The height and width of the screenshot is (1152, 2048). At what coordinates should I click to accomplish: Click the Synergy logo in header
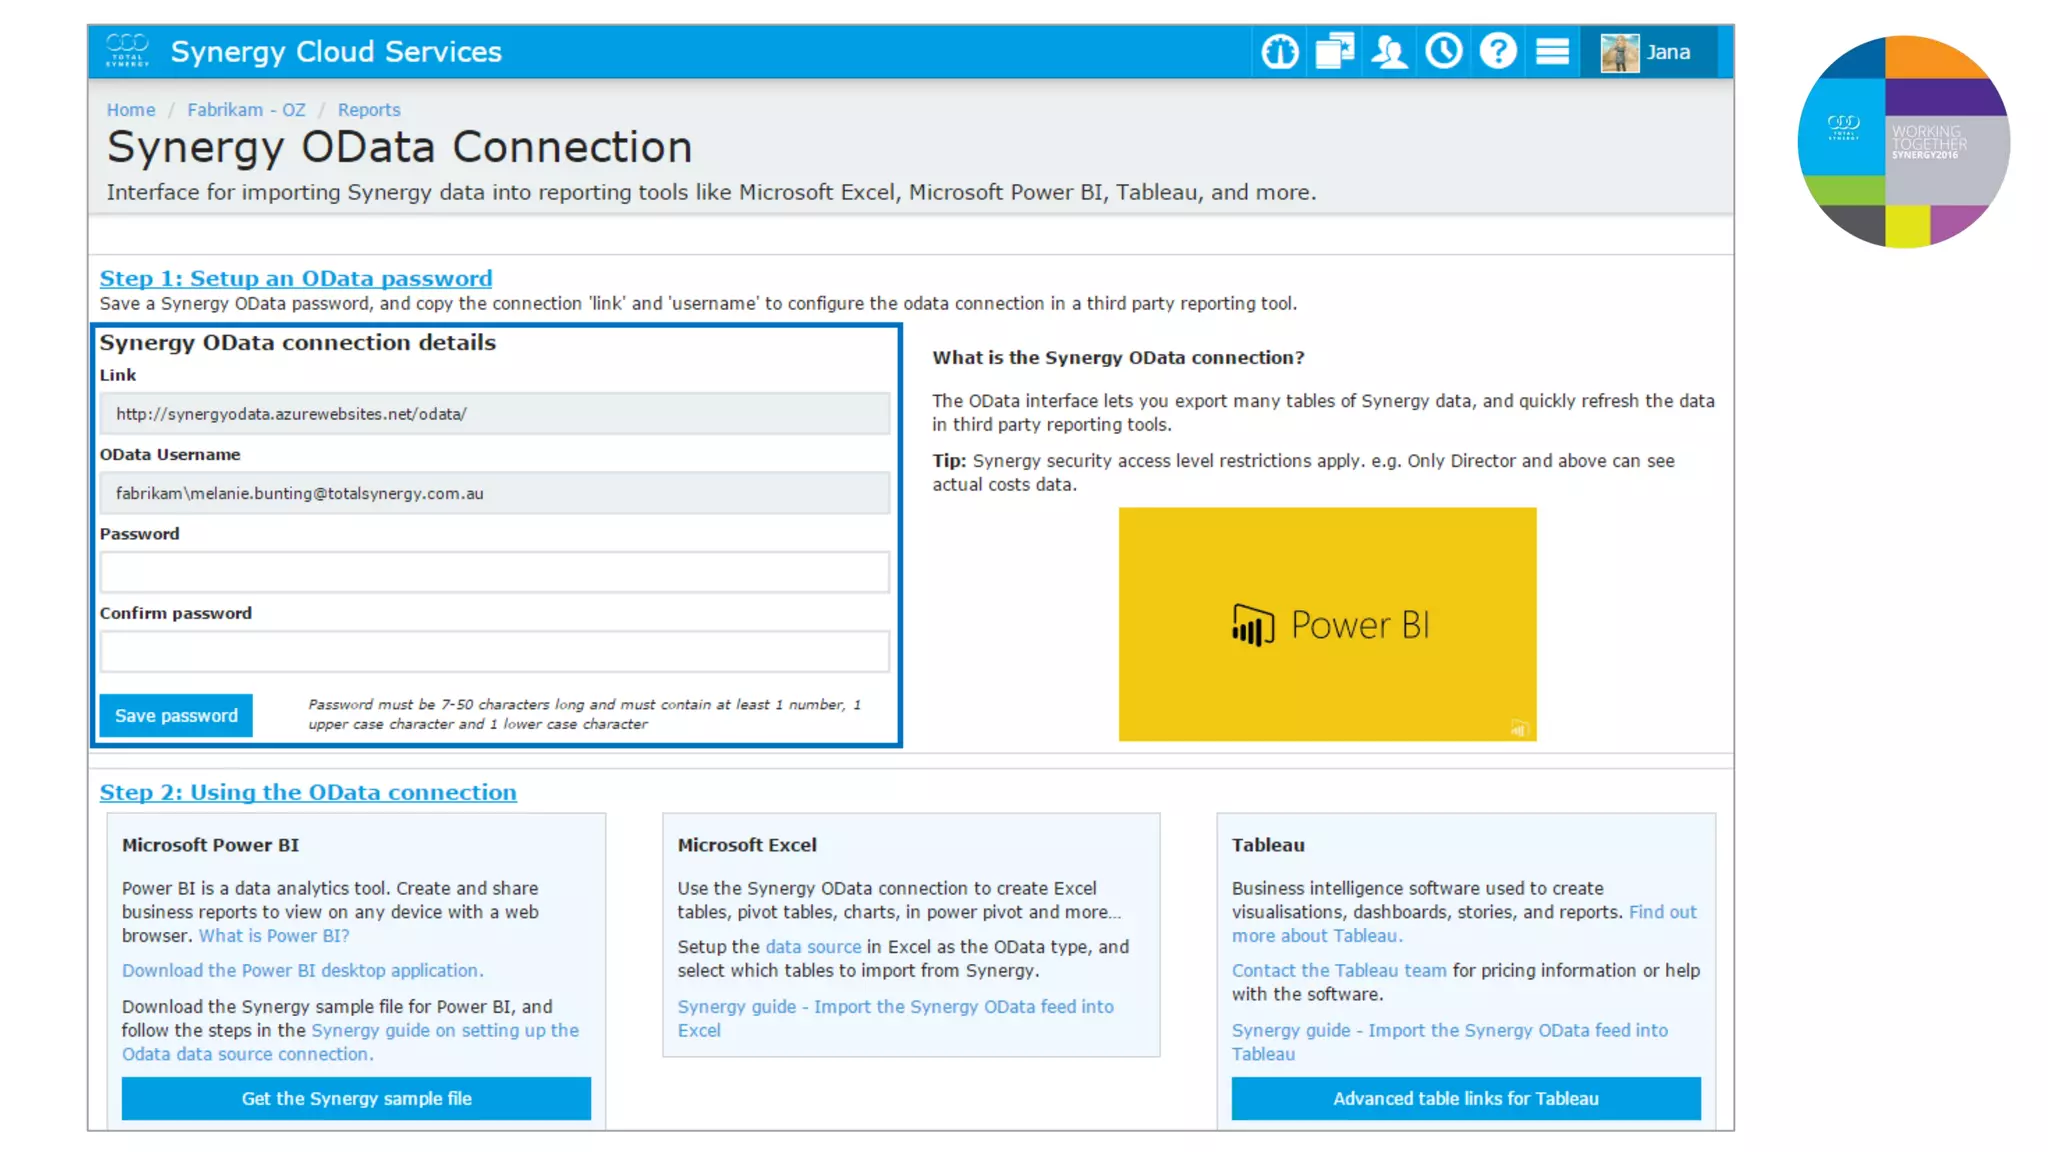(127, 51)
